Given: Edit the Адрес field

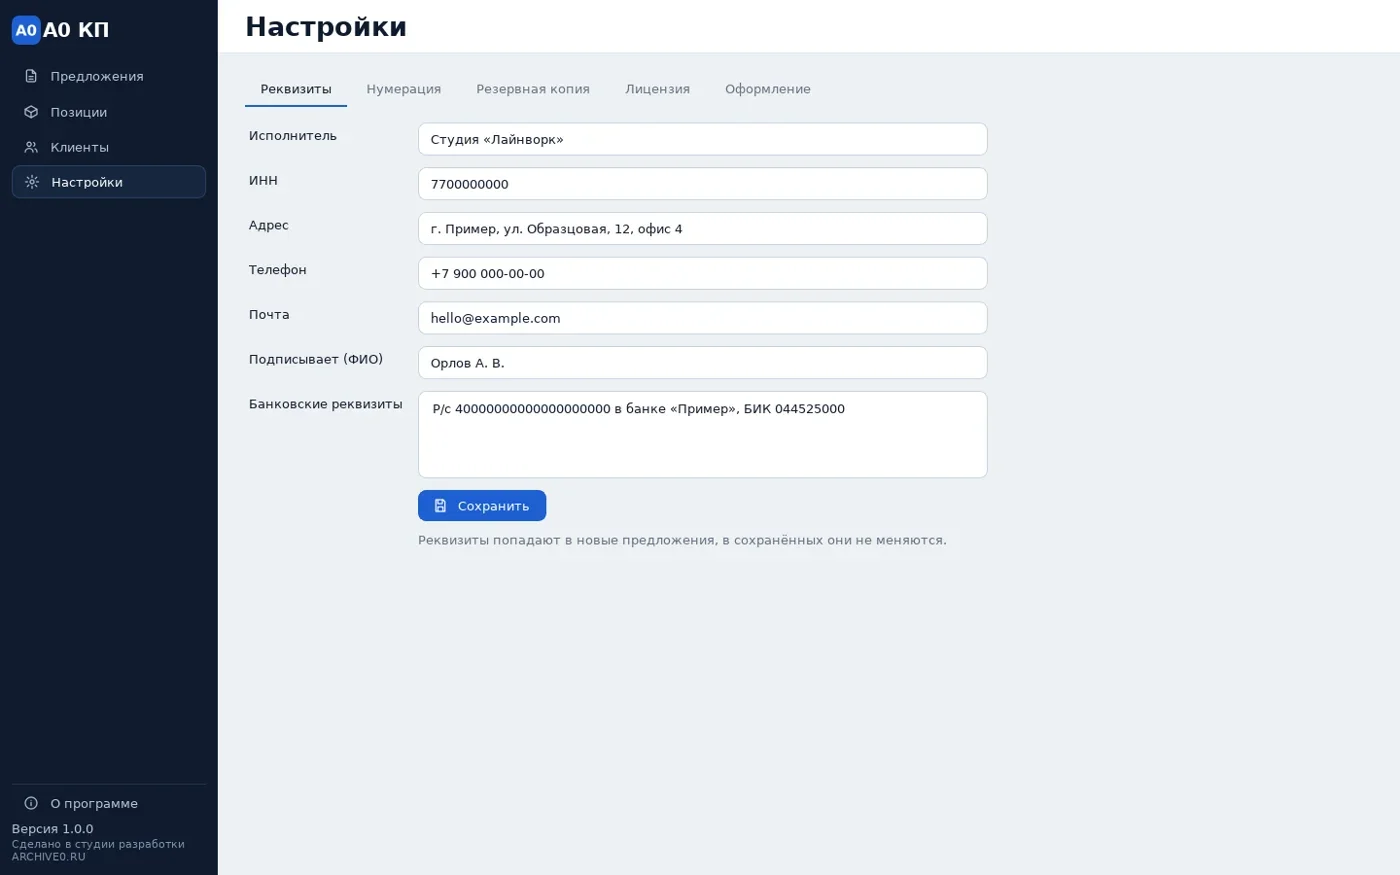Looking at the screenshot, I should [703, 229].
